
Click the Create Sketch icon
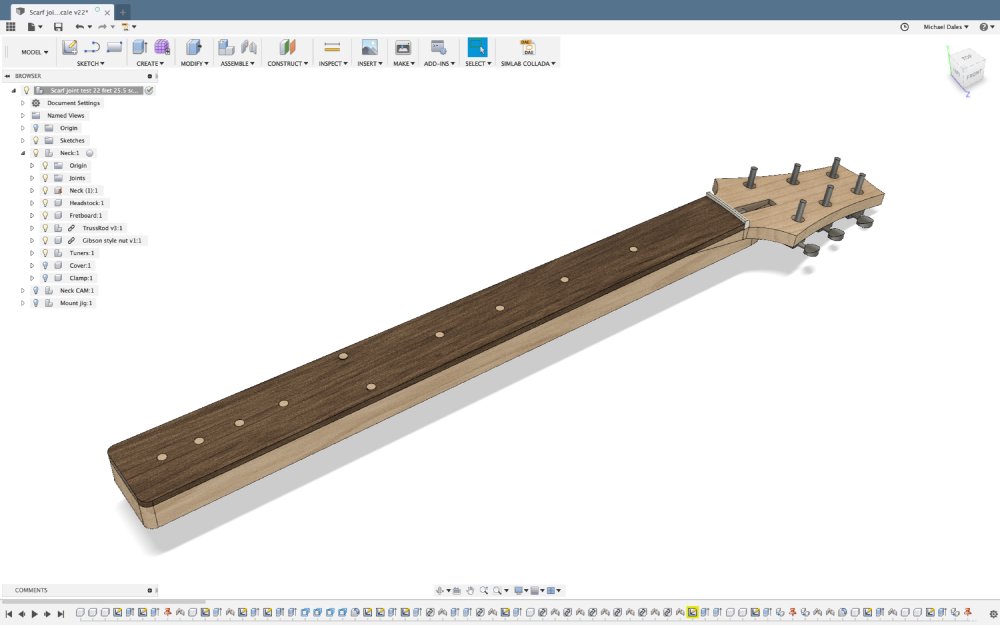tap(70, 47)
